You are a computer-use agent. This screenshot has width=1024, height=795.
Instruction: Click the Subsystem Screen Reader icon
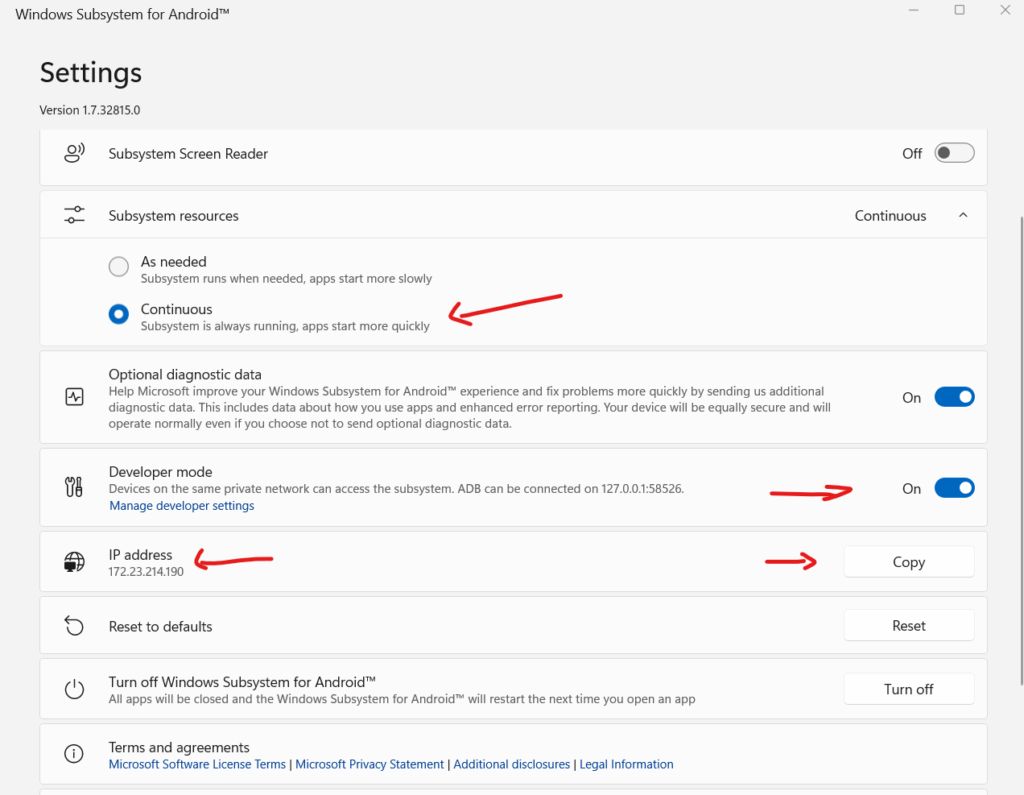click(x=74, y=154)
